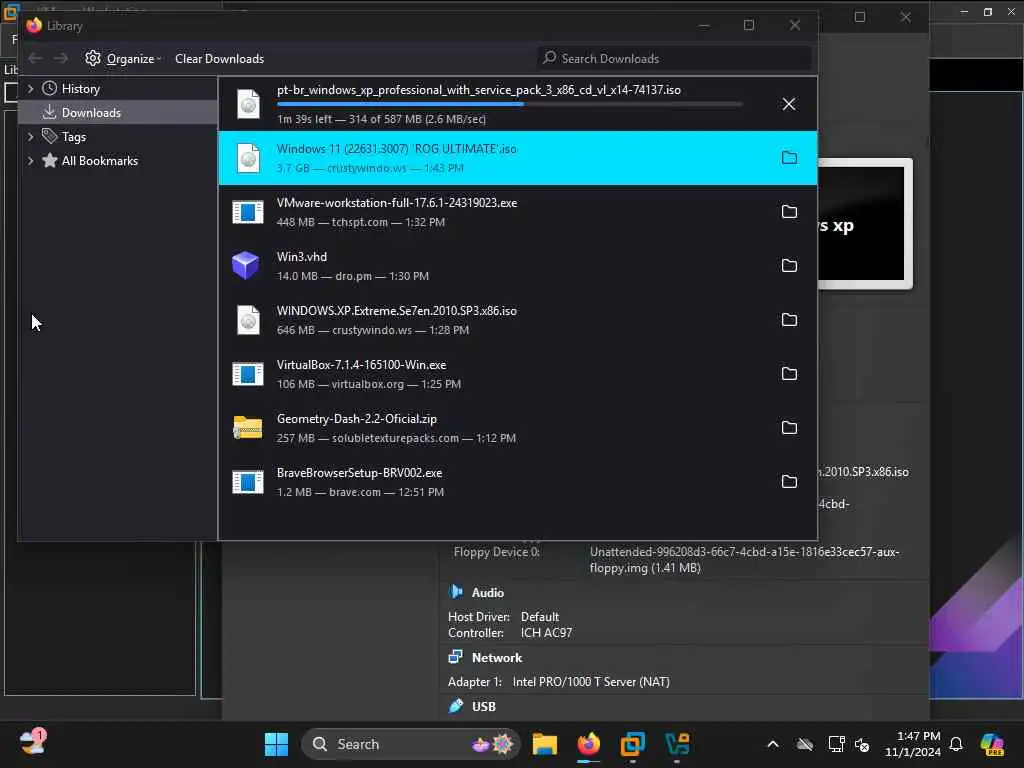1024x768 pixels.
Task: Show VirtualBox-7.1.4 installer in folder
Action: [789, 374]
